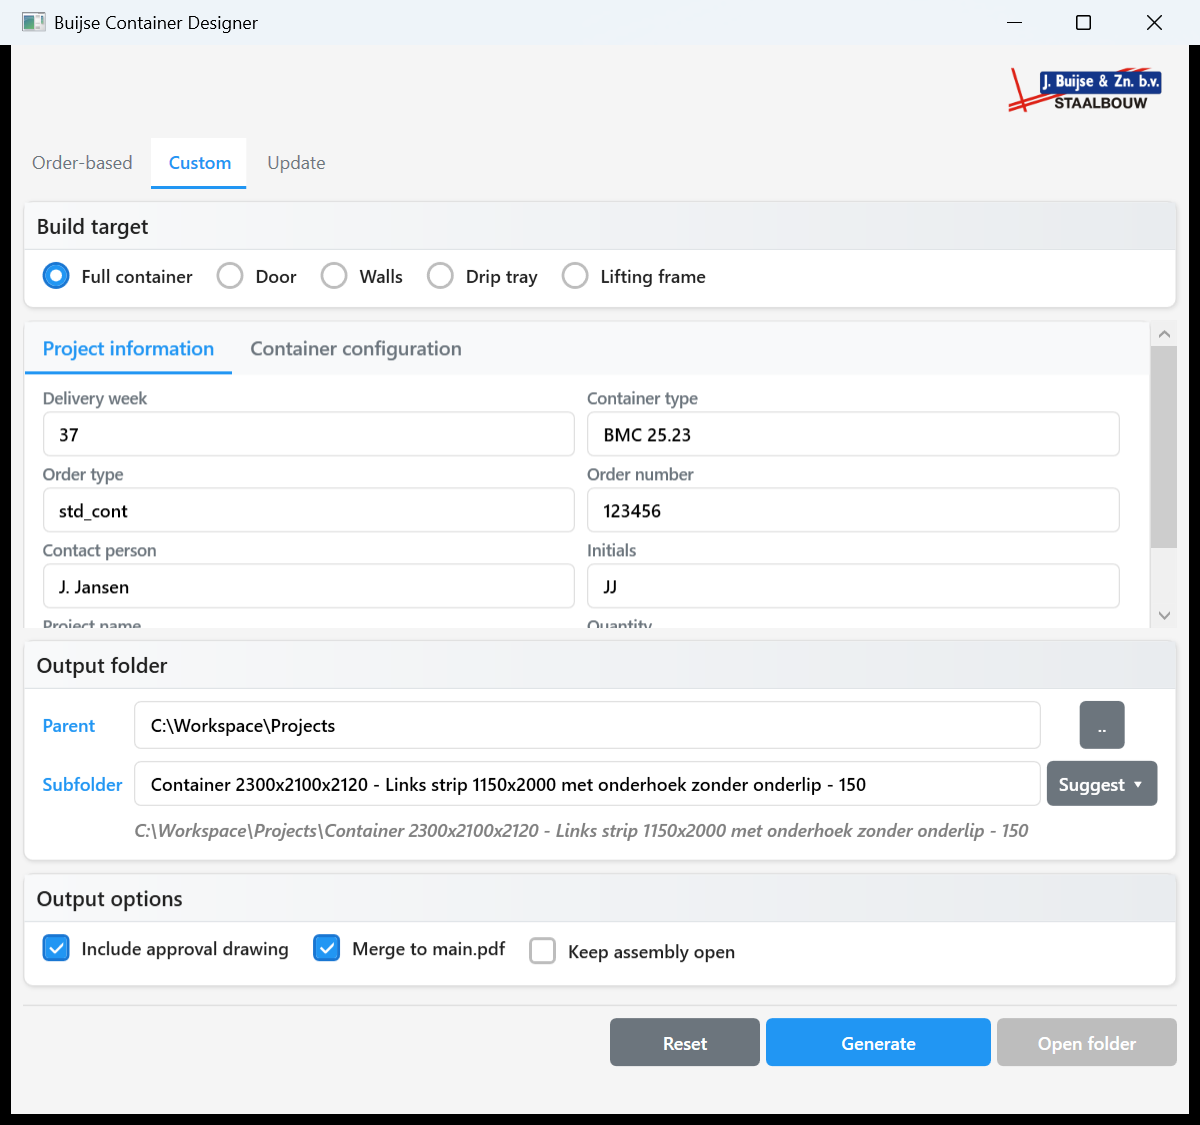Open the Suggest dropdown for subfolder
The width and height of the screenshot is (1200, 1125).
pyautogui.click(x=1102, y=784)
